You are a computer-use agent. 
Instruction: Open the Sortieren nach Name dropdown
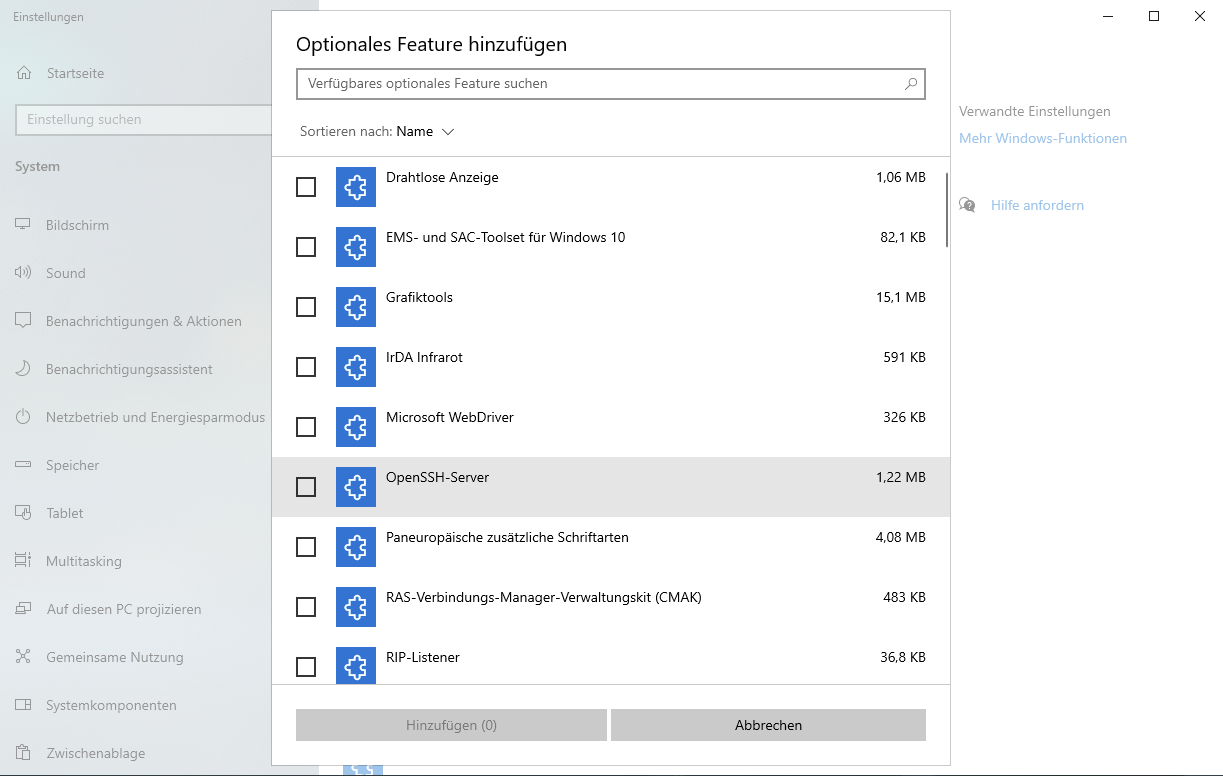coord(425,132)
